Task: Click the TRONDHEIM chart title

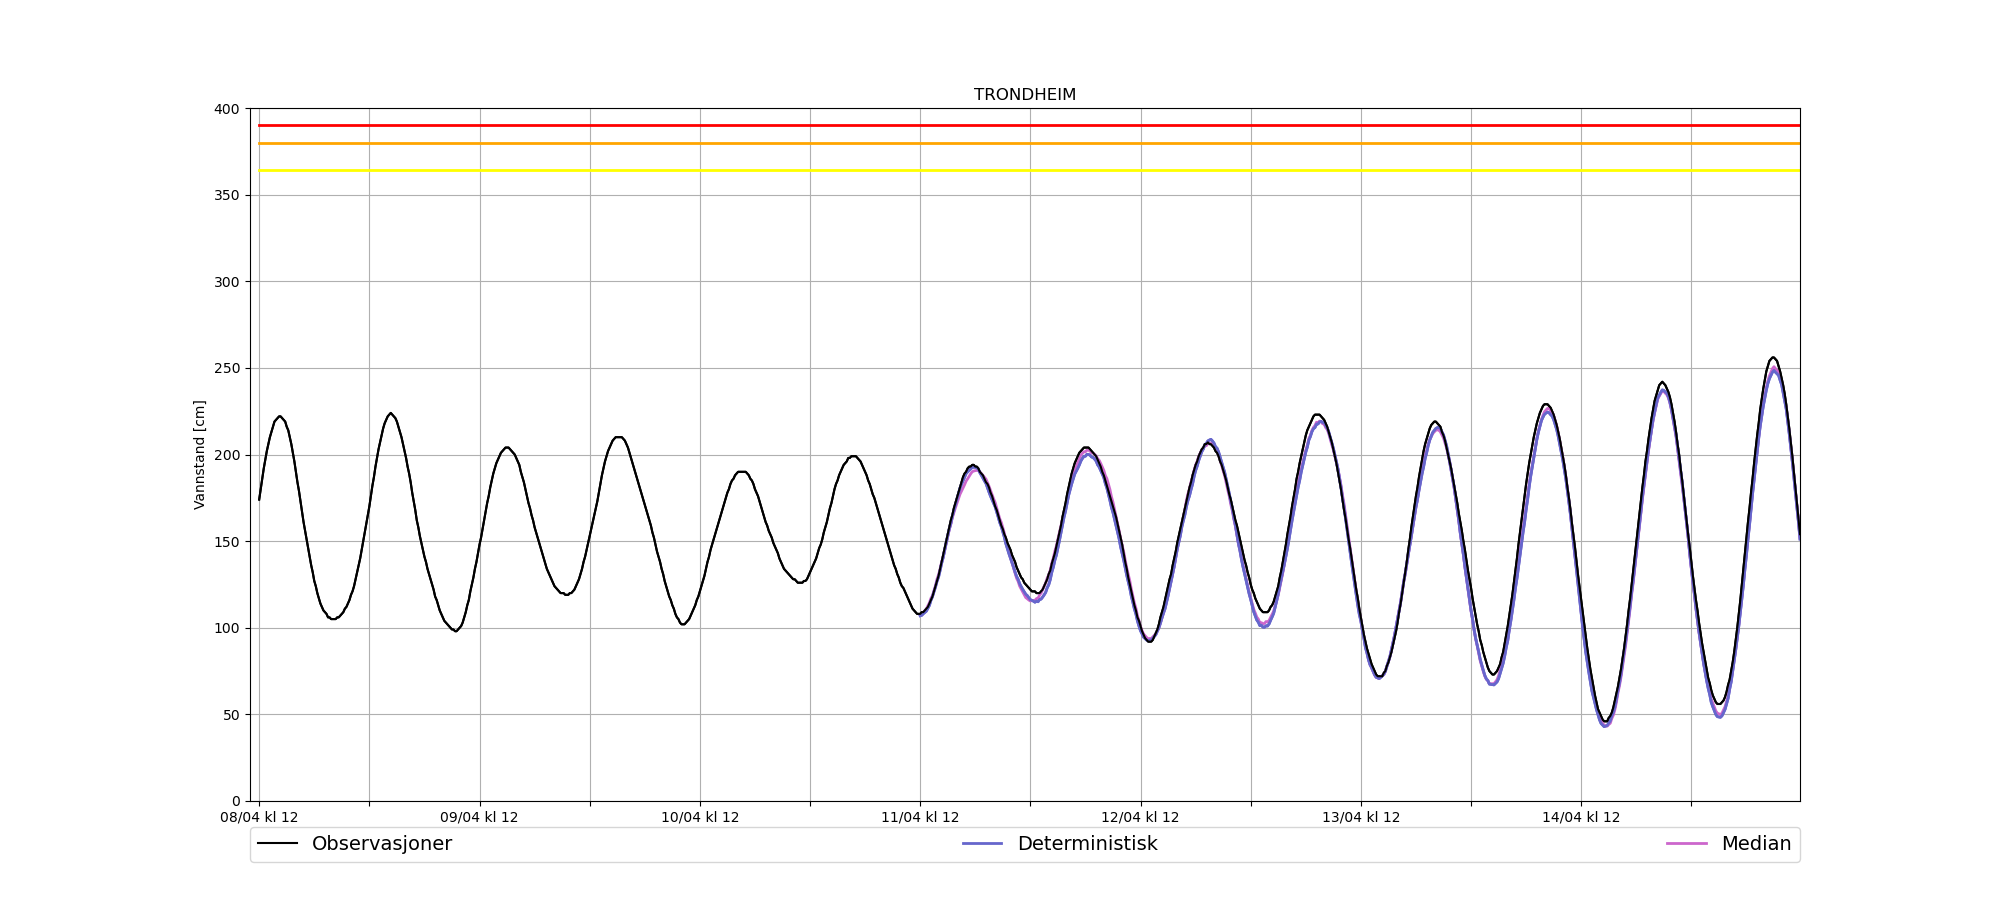Action: 1025,95
